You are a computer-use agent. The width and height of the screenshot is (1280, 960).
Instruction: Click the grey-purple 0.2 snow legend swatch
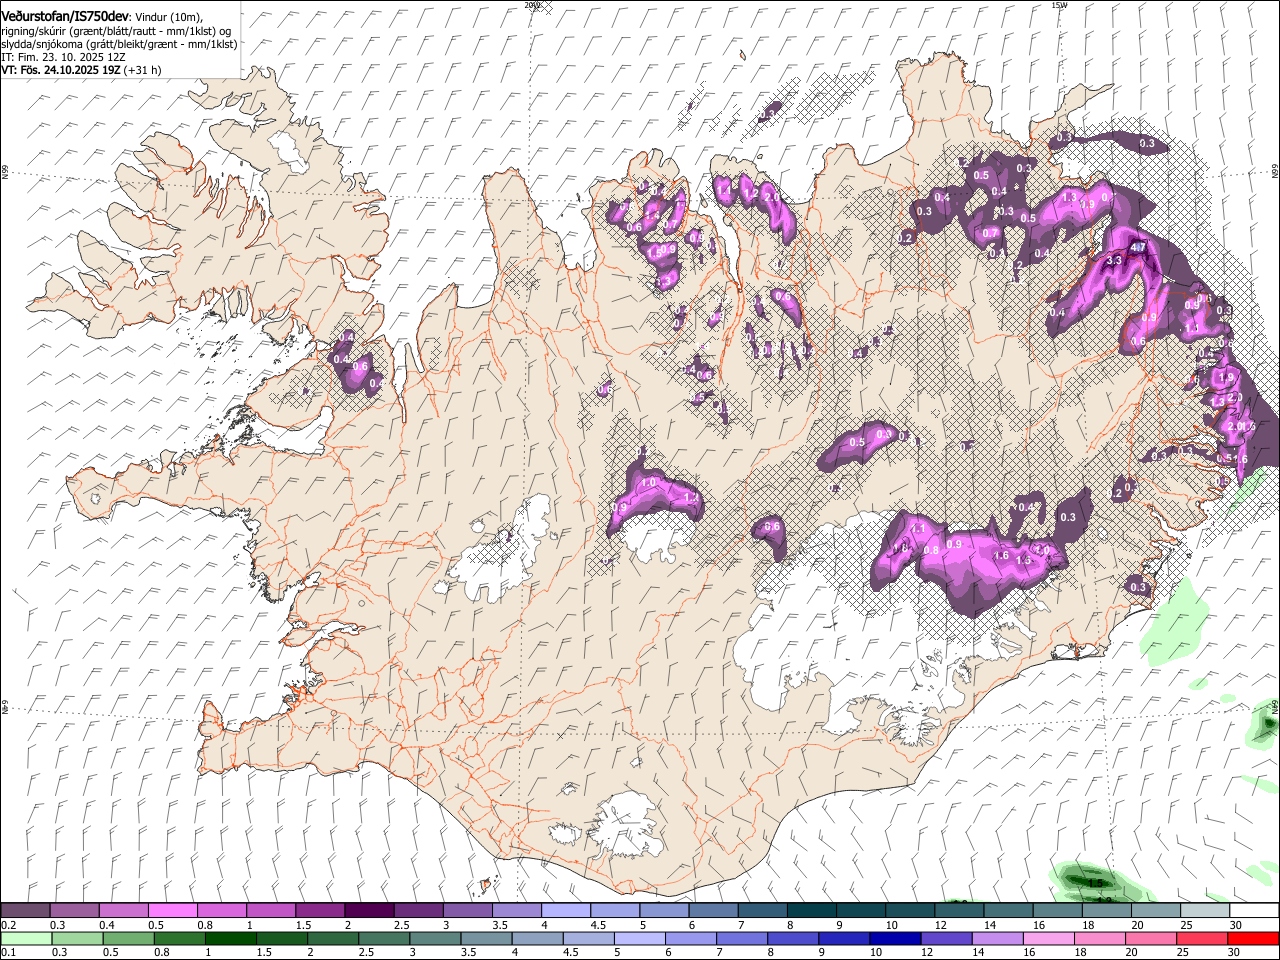pyautogui.click(x=25, y=911)
